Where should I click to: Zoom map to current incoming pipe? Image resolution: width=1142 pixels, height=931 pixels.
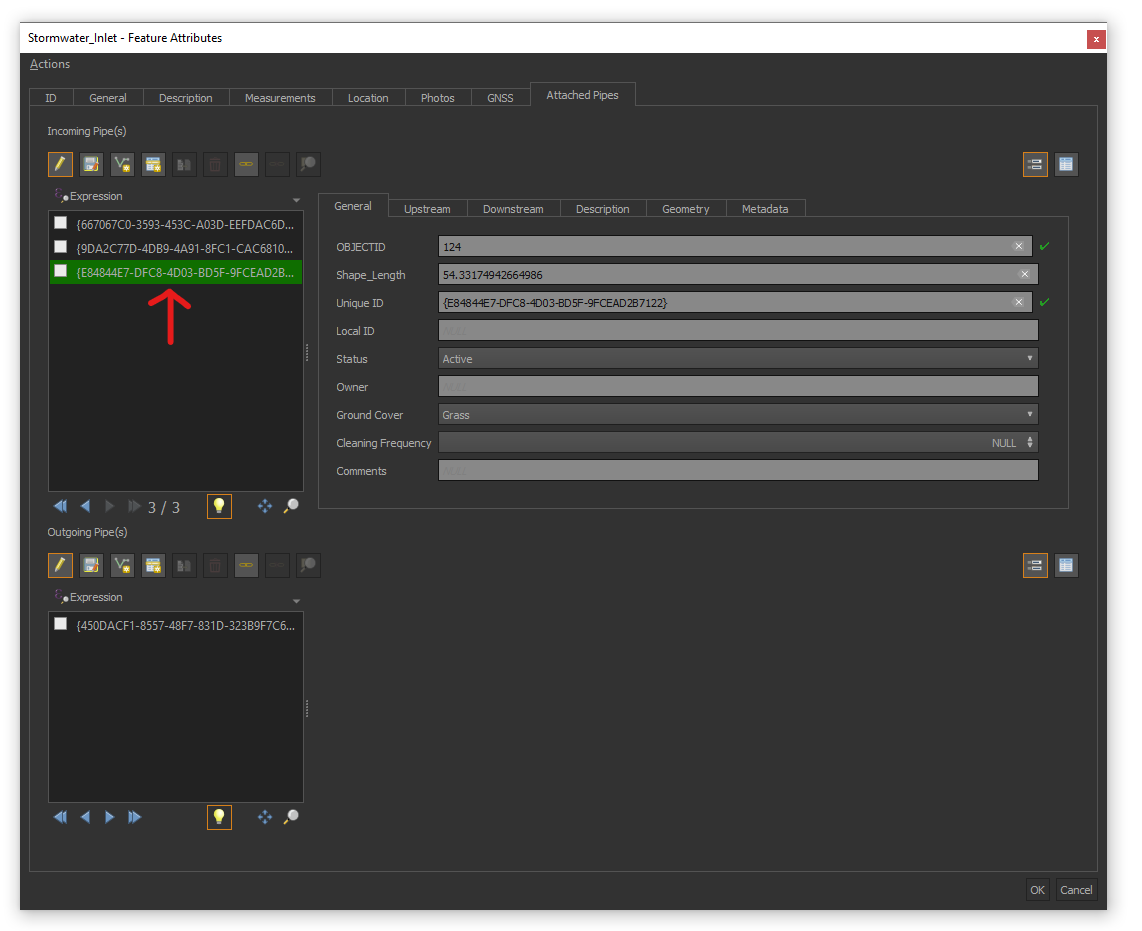pyautogui.click(x=291, y=506)
